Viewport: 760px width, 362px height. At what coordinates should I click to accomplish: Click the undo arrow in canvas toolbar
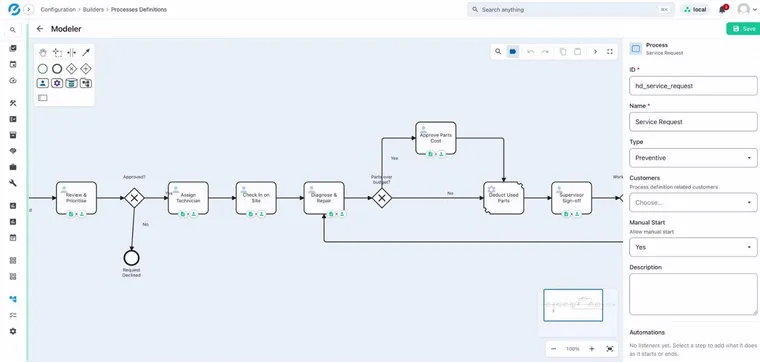pyautogui.click(x=531, y=52)
